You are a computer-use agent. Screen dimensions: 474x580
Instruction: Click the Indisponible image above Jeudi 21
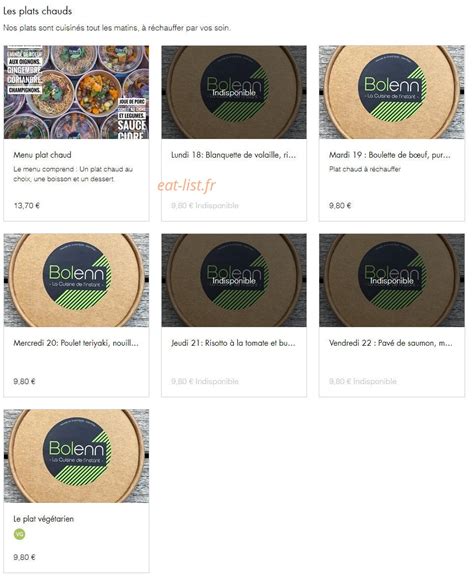234,280
